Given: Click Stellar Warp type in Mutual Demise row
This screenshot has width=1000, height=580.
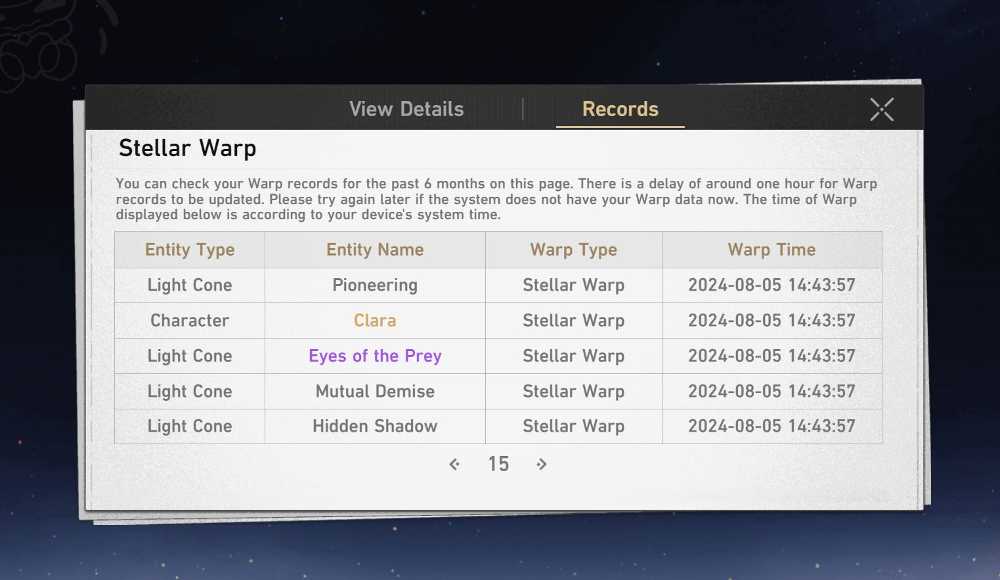Looking at the screenshot, I should [x=573, y=391].
